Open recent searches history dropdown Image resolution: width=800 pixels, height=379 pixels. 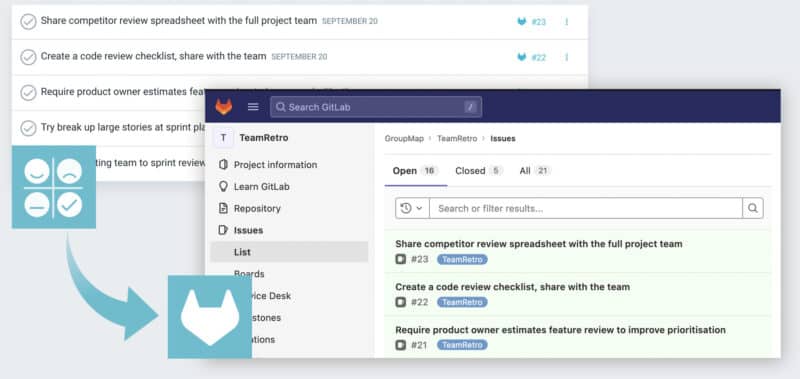(x=412, y=208)
